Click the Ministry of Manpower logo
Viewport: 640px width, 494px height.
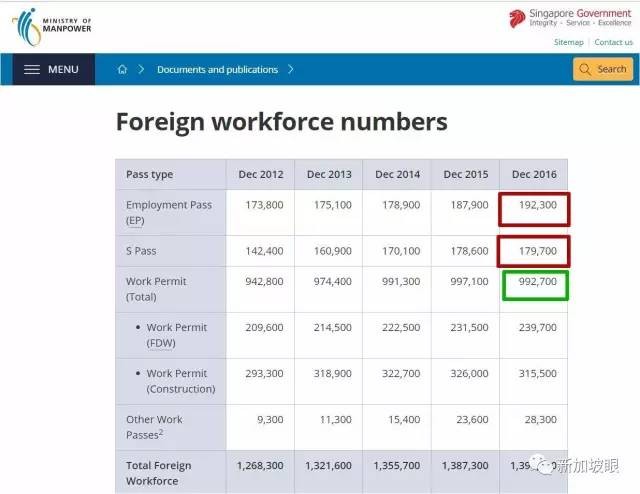coord(52,25)
